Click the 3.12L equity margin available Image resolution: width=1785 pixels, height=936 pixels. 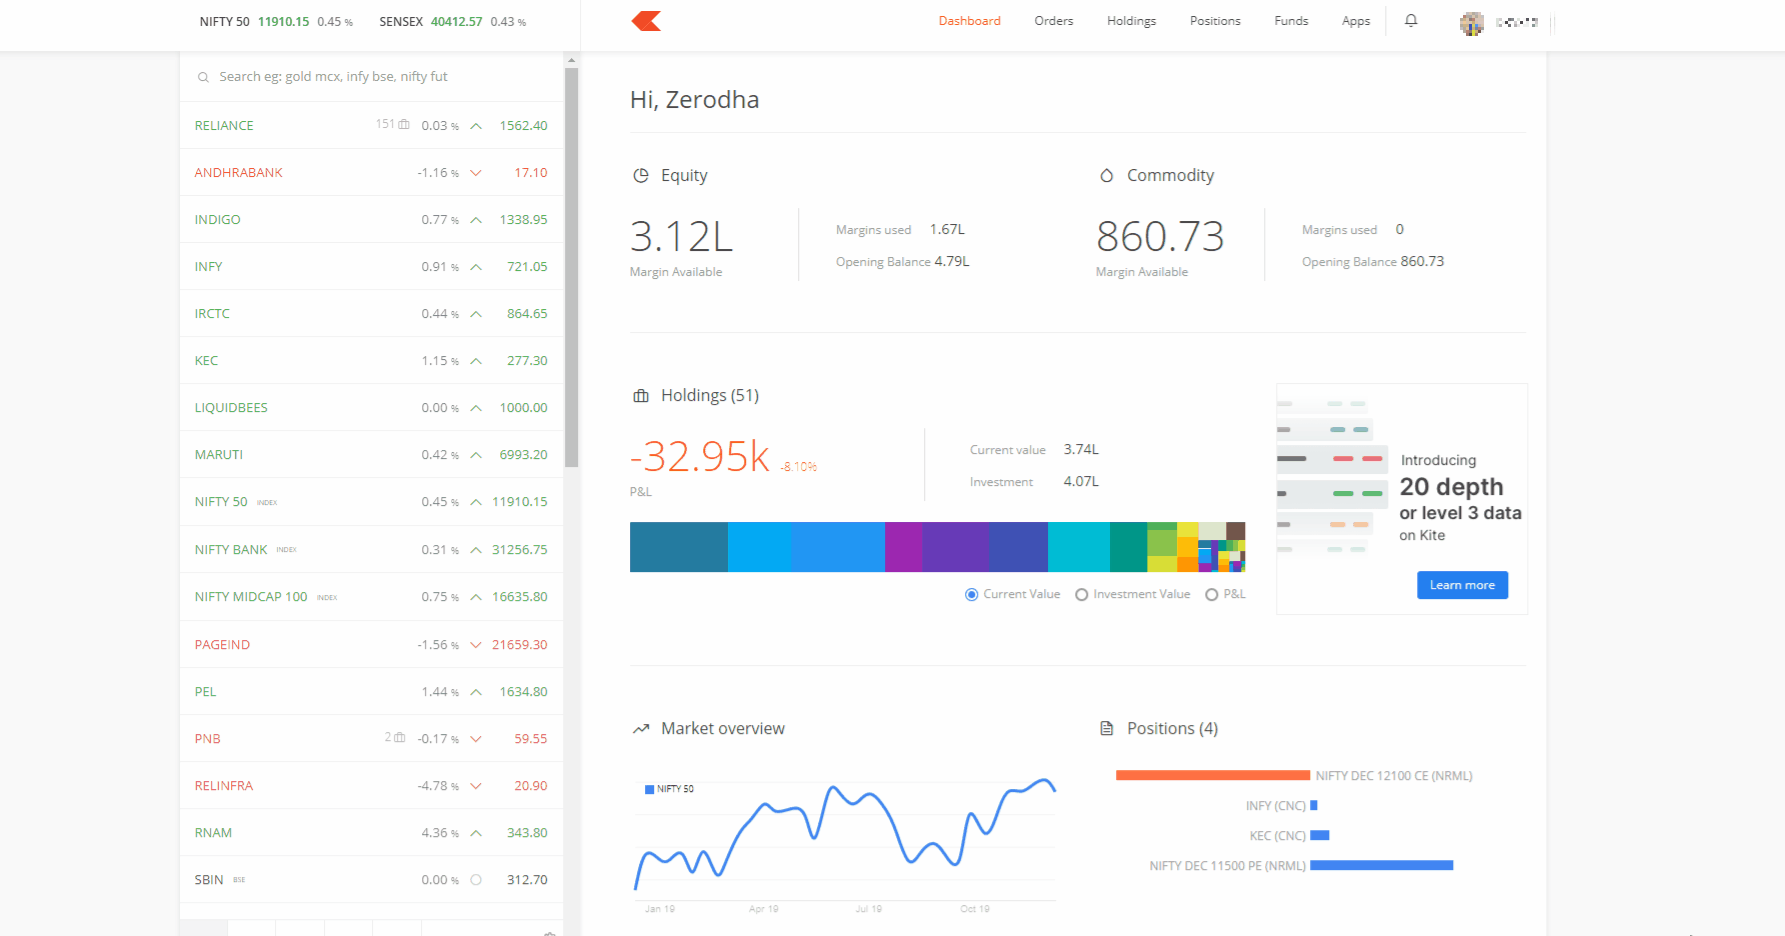coord(681,237)
